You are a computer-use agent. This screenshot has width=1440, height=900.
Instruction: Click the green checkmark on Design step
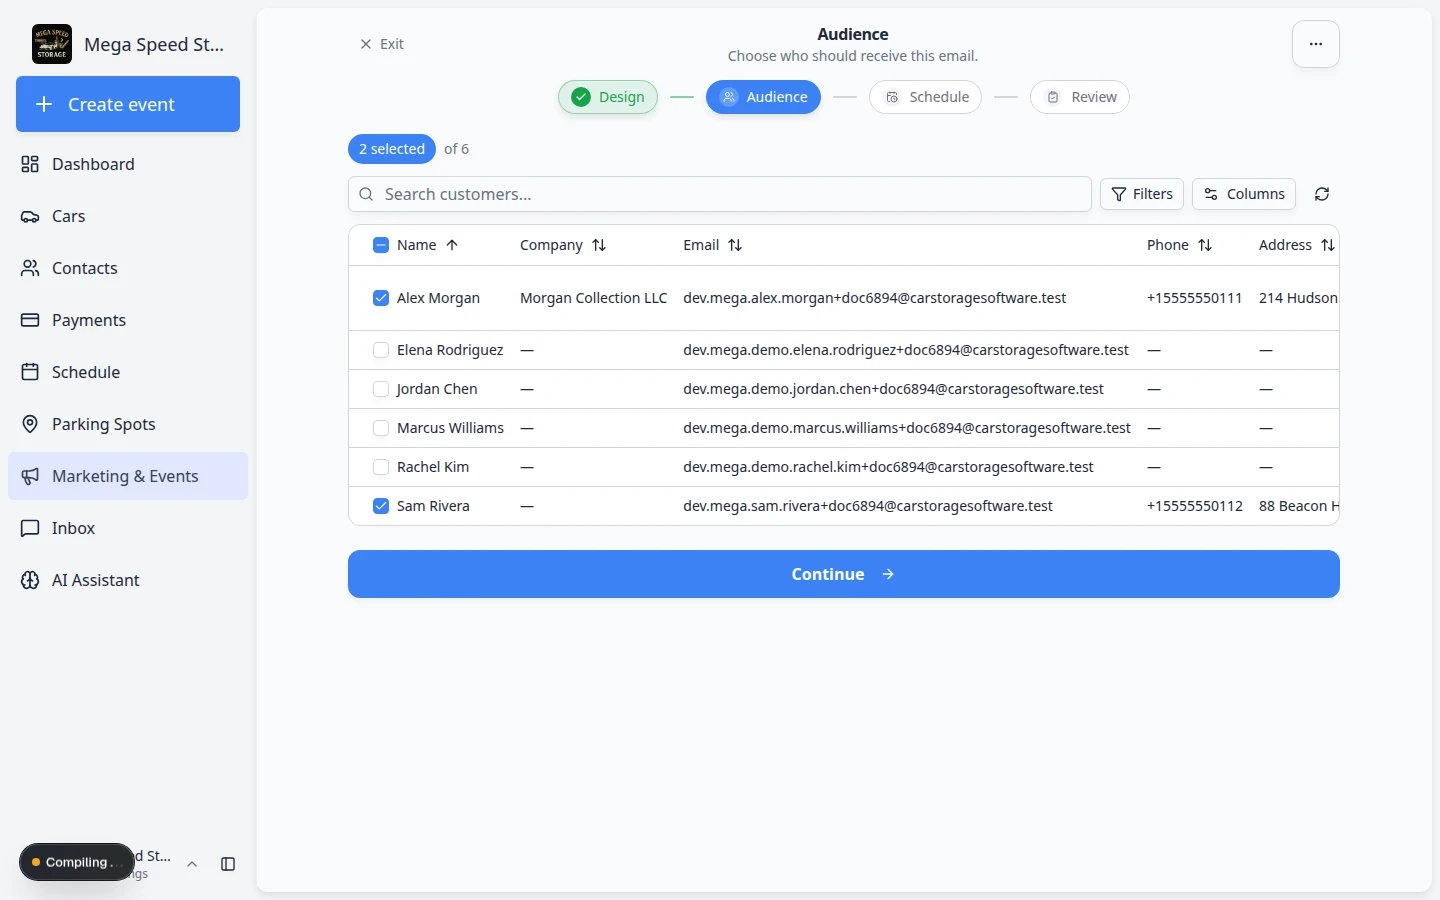(580, 97)
